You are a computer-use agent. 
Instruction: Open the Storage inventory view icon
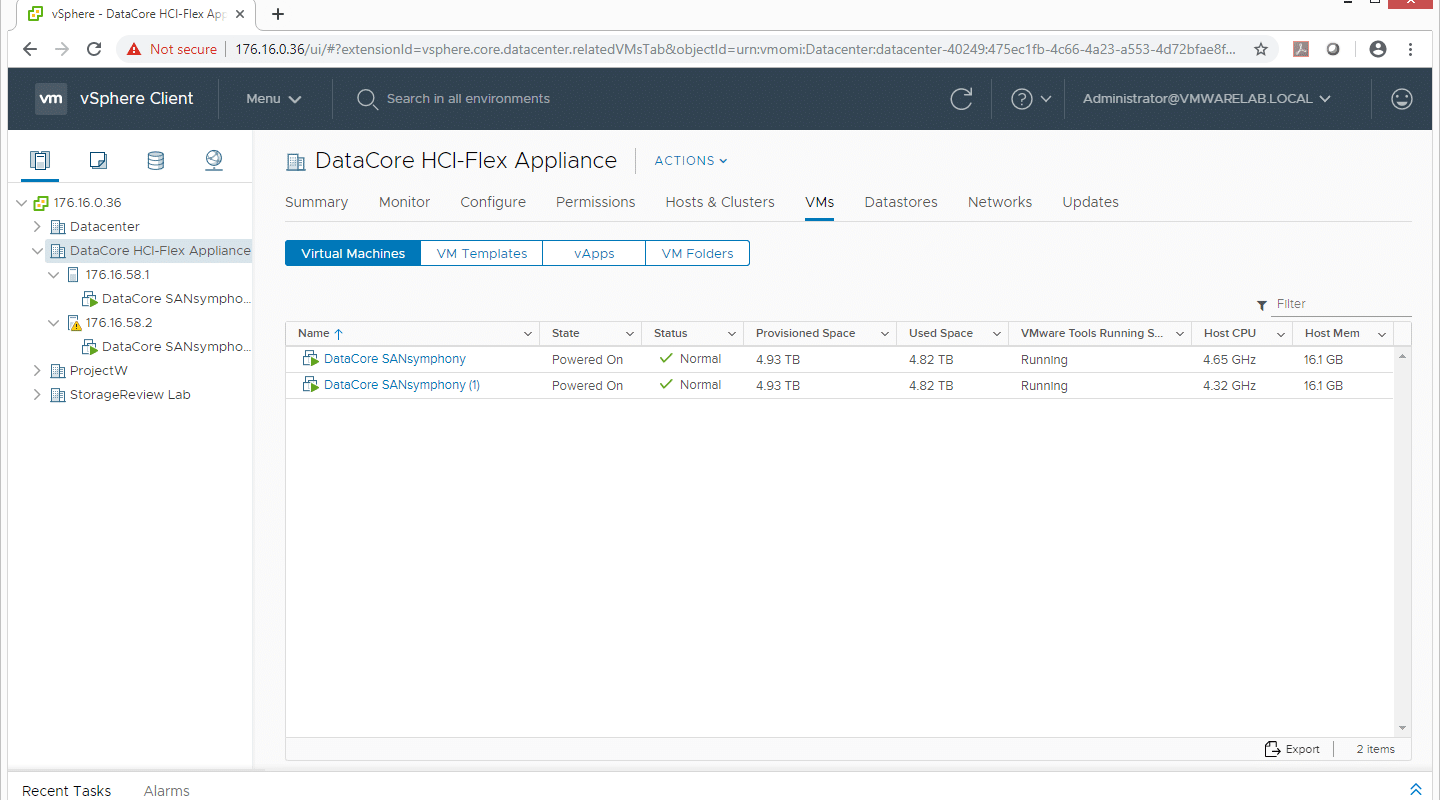click(x=155, y=160)
